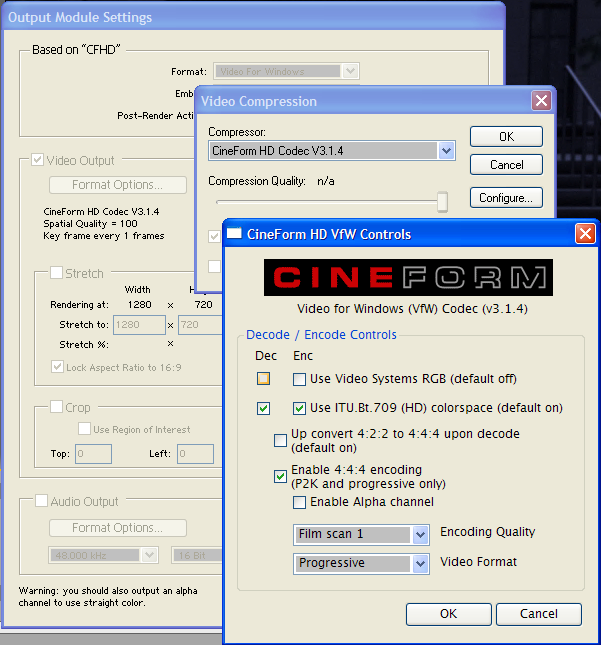Toggle the Dec checkbox for ITU.Bt.709 colorspace
601x645 pixels.
point(263,408)
